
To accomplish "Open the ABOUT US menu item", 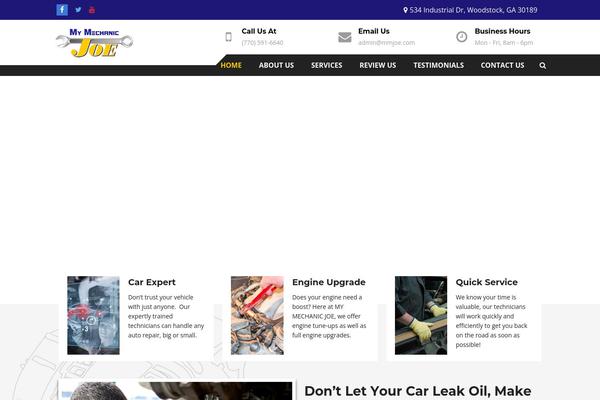I will pyautogui.click(x=276, y=65).
